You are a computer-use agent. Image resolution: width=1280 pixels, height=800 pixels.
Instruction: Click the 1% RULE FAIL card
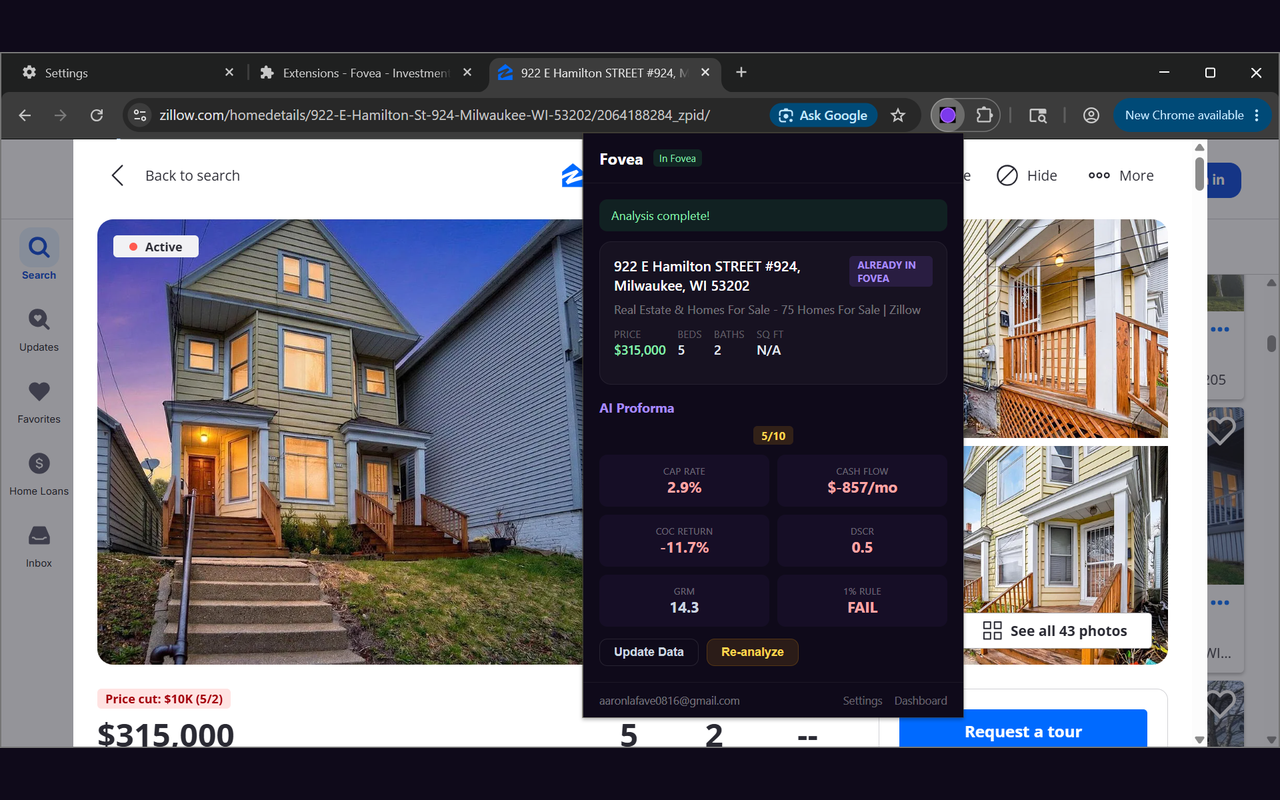pyautogui.click(x=862, y=601)
